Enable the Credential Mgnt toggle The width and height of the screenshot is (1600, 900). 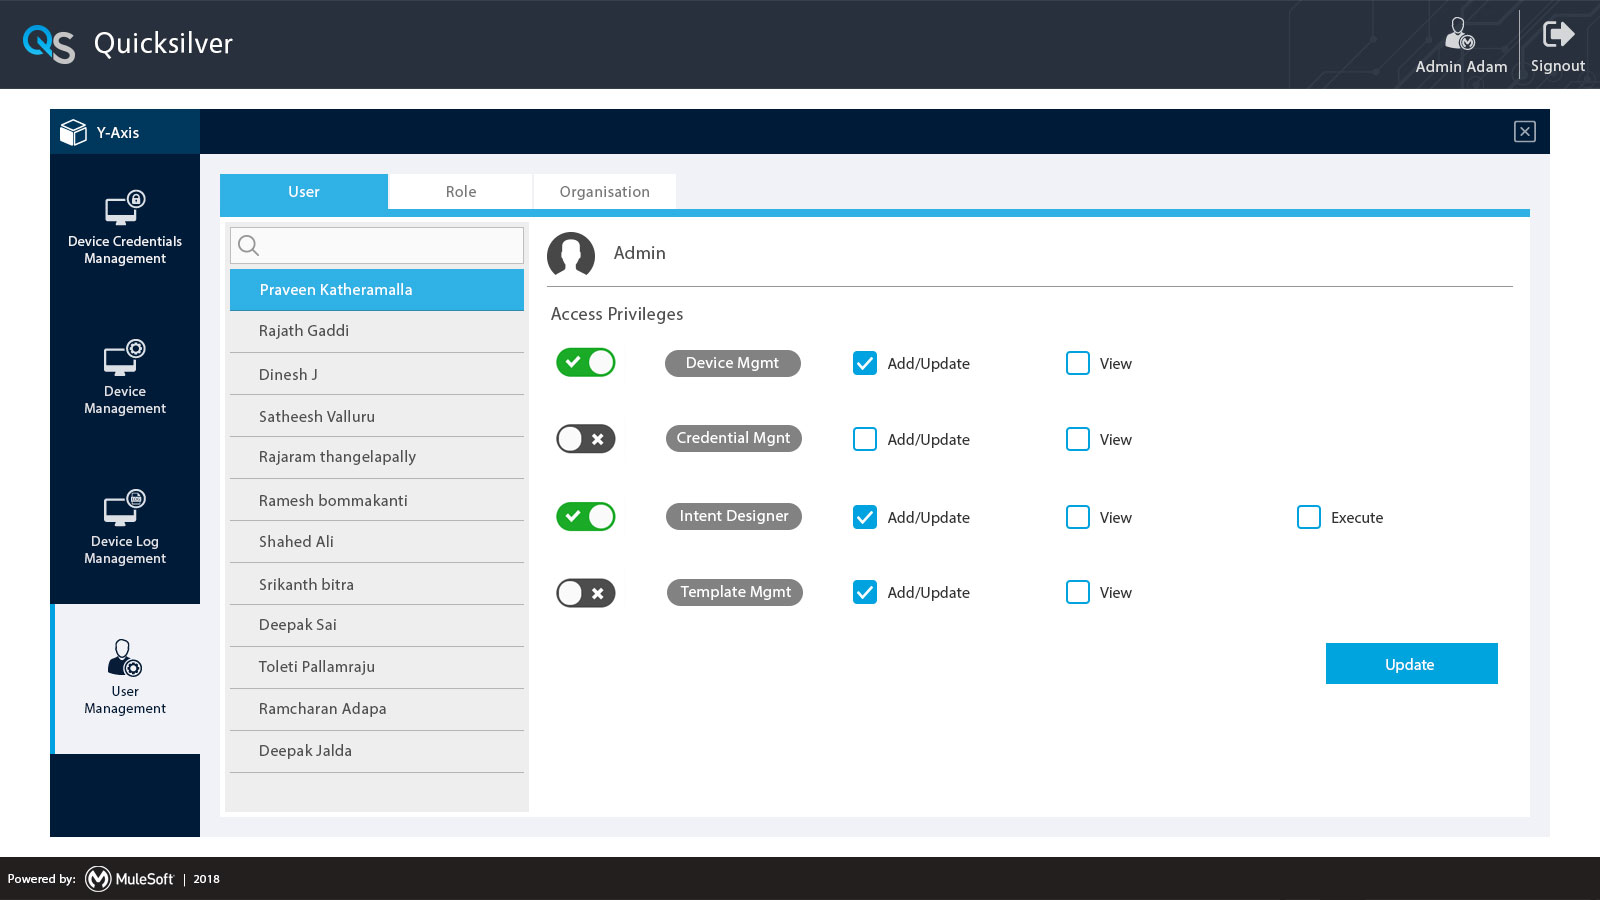coord(586,439)
